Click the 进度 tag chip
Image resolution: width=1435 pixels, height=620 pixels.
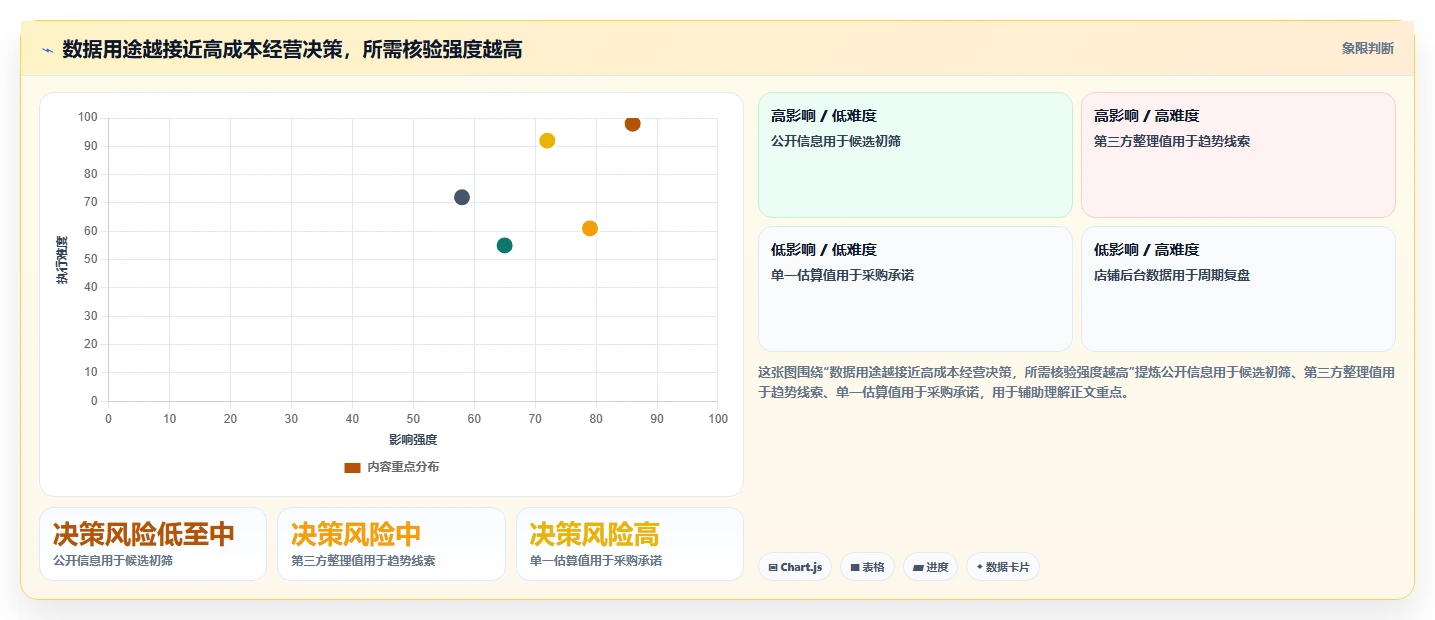[930, 567]
